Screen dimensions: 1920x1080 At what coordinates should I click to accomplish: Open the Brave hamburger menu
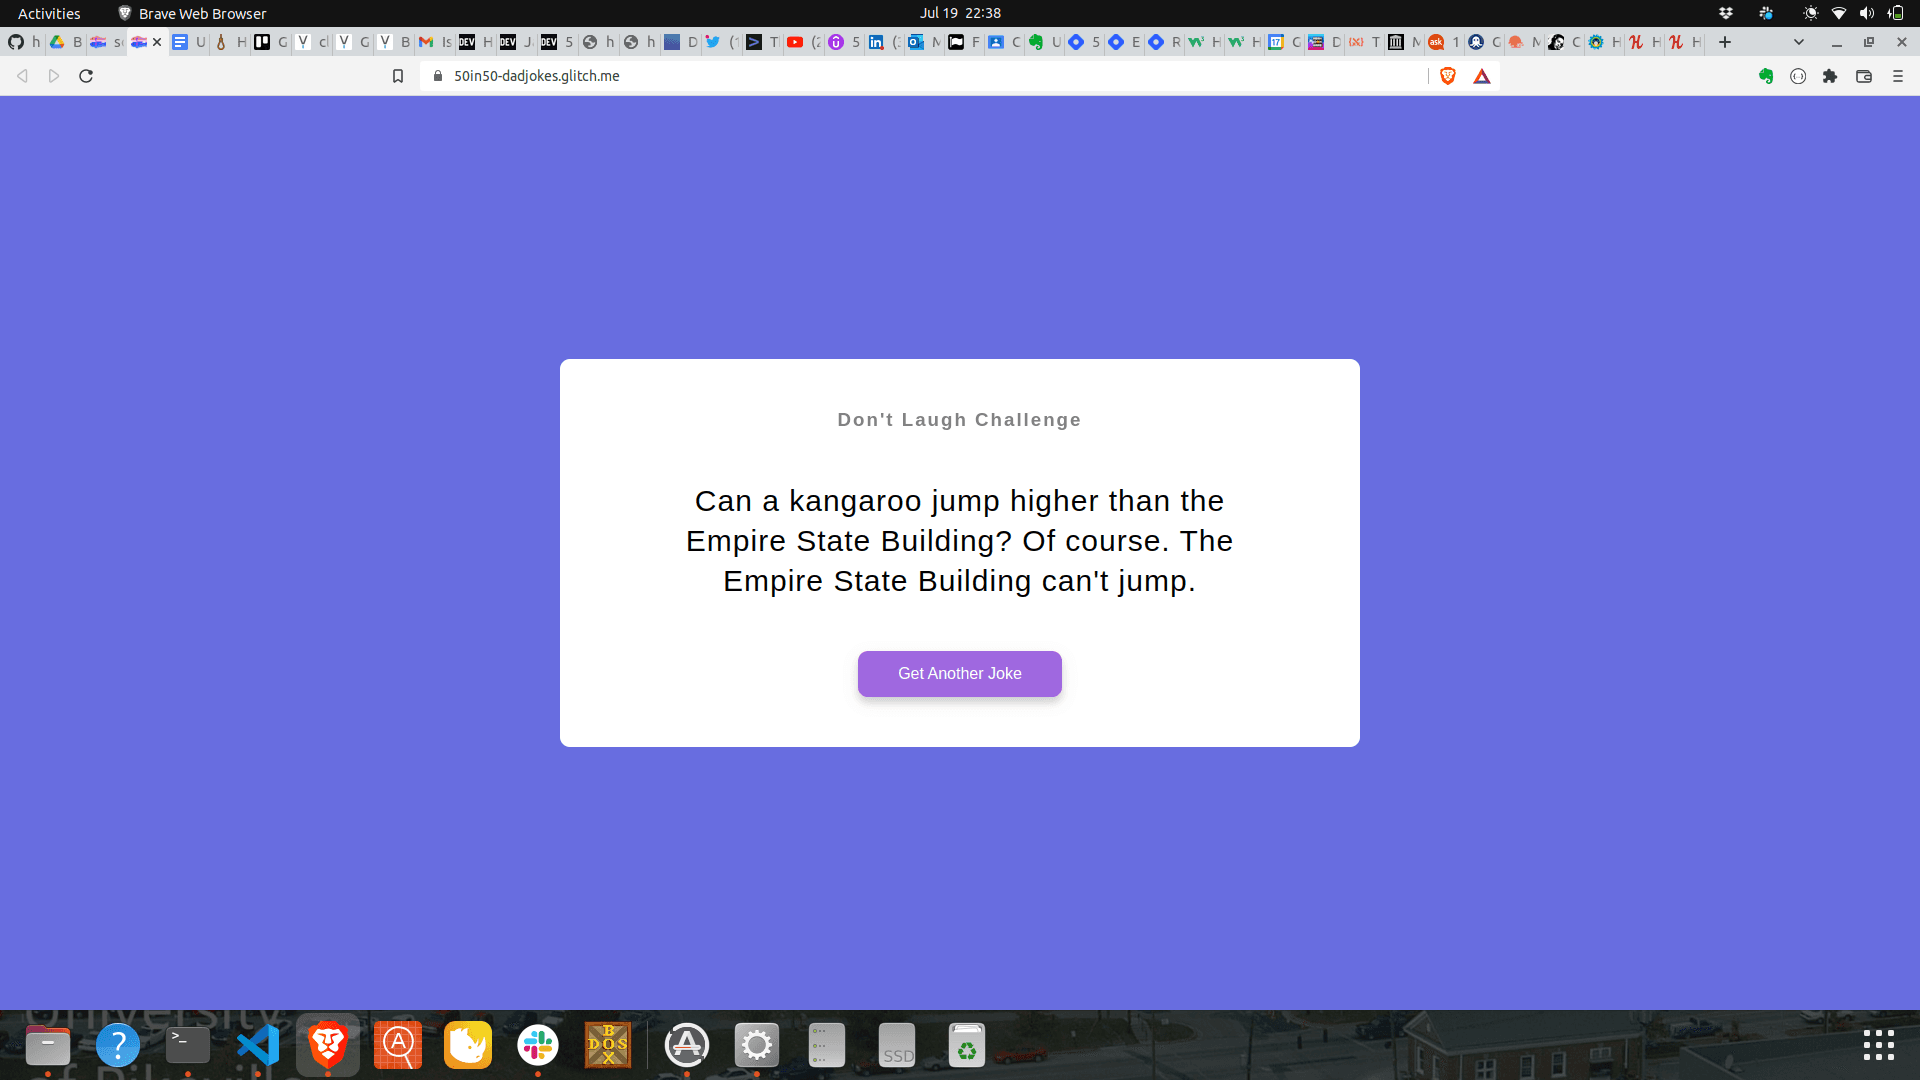(x=1898, y=76)
